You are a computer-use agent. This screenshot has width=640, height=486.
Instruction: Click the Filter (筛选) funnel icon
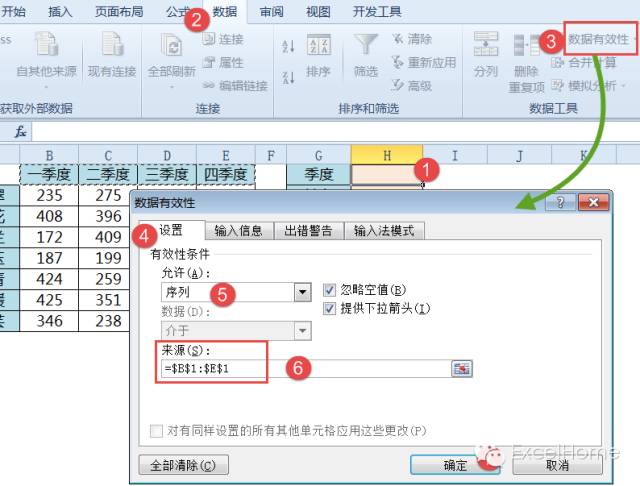367,46
